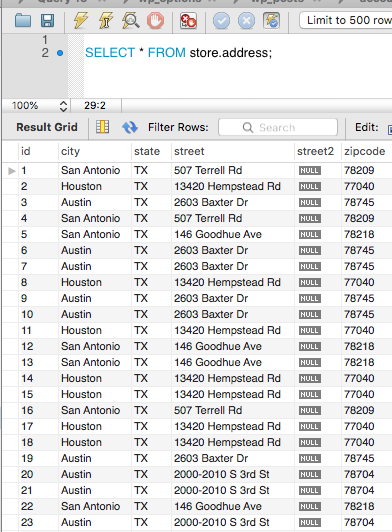The image size is (392, 532).
Task: Select zipcode 78704 in row 23
Action: coord(367,522)
